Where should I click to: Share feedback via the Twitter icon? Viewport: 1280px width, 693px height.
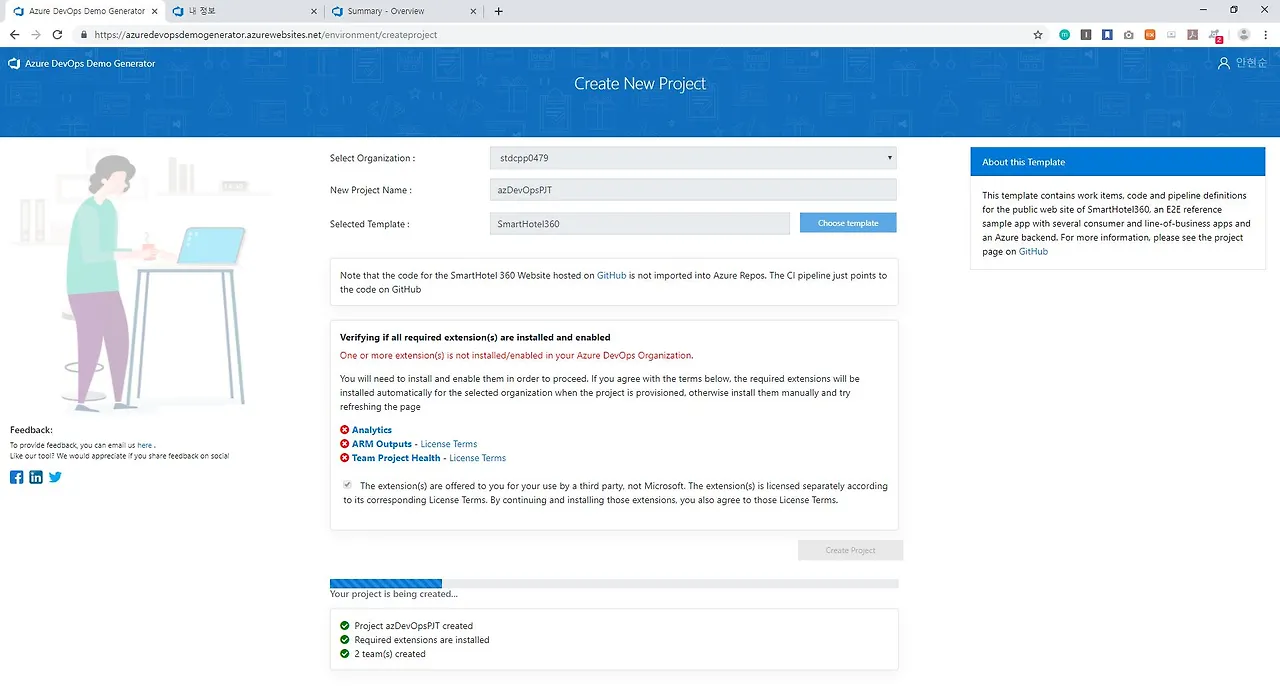click(55, 477)
